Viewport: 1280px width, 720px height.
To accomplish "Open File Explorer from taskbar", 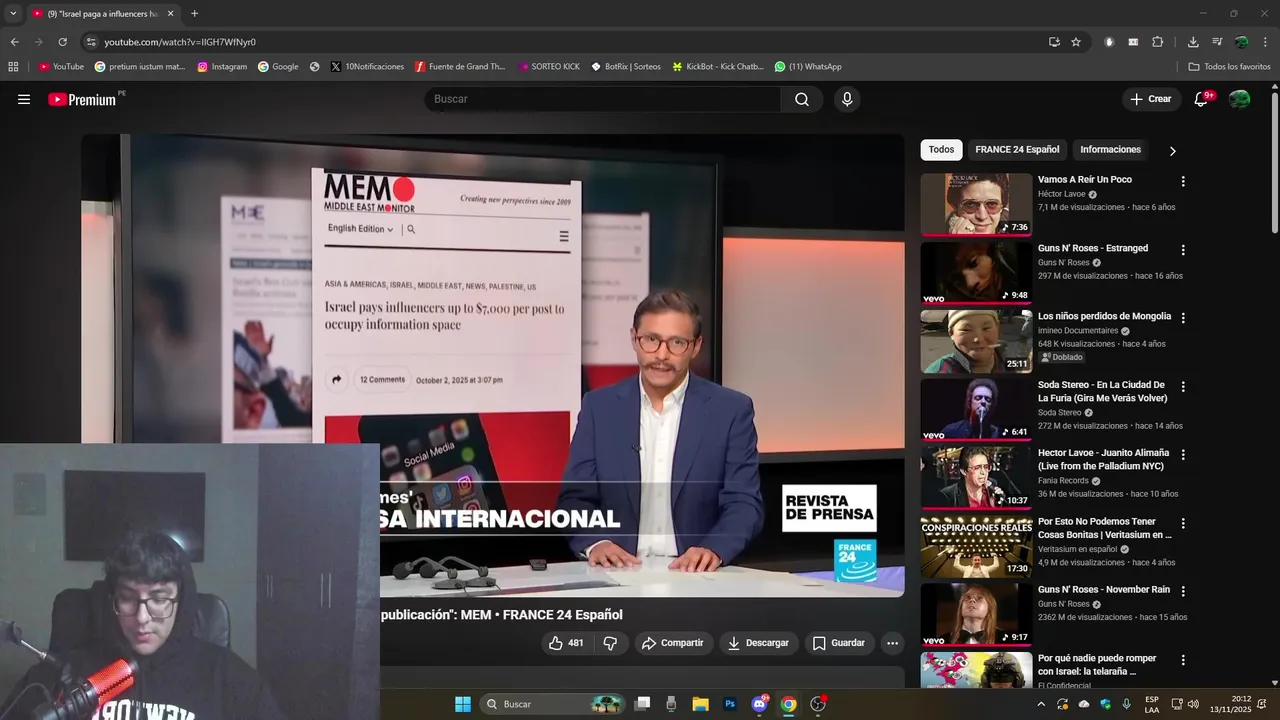I will [700, 704].
